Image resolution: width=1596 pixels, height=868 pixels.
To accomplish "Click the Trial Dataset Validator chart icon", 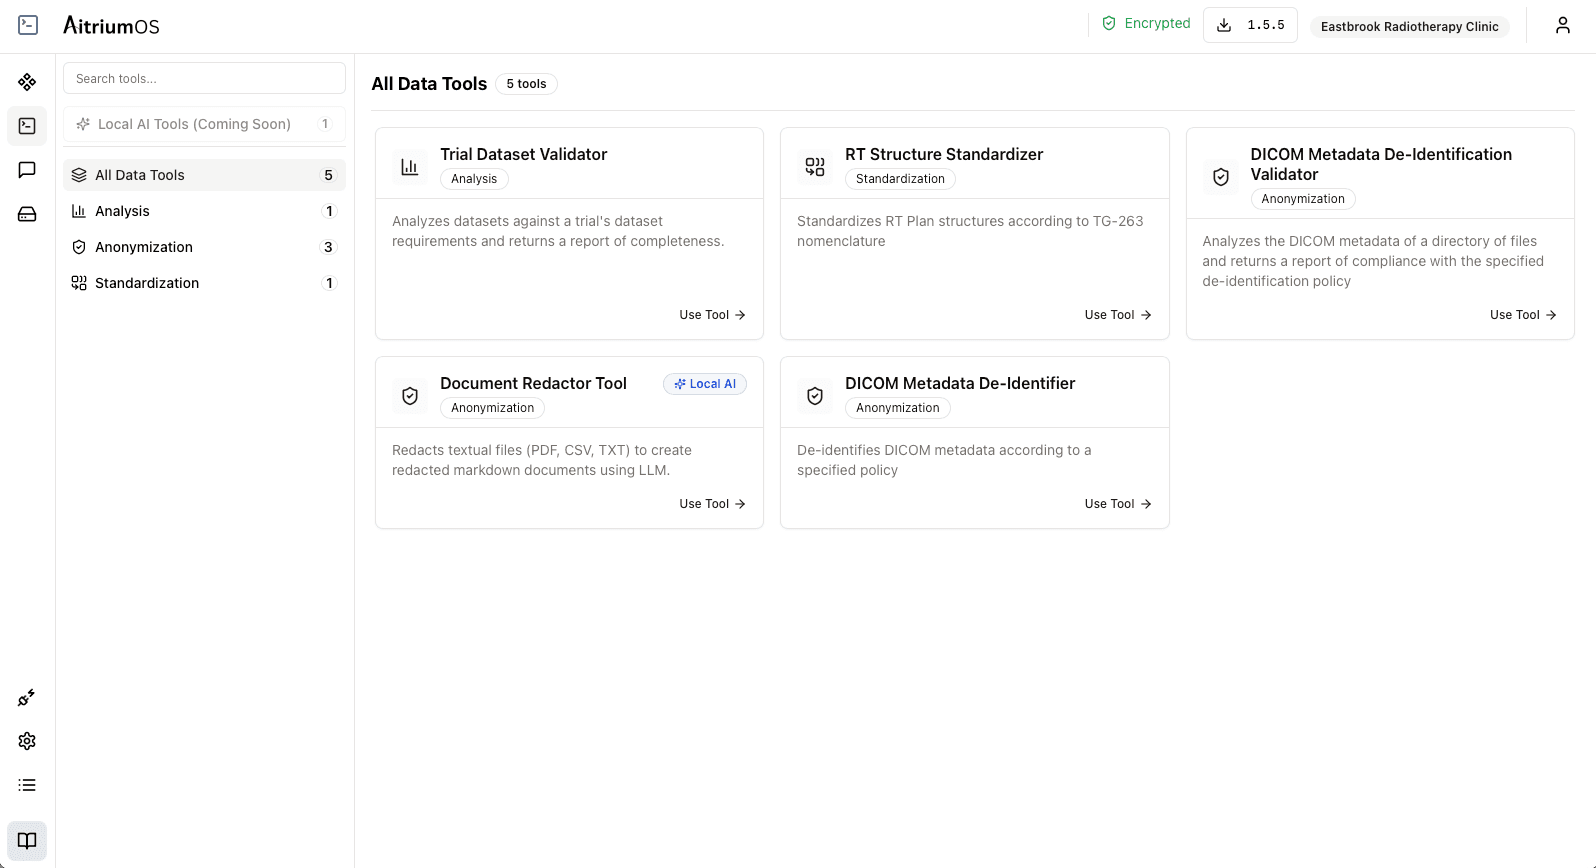I will click(x=410, y=167).
